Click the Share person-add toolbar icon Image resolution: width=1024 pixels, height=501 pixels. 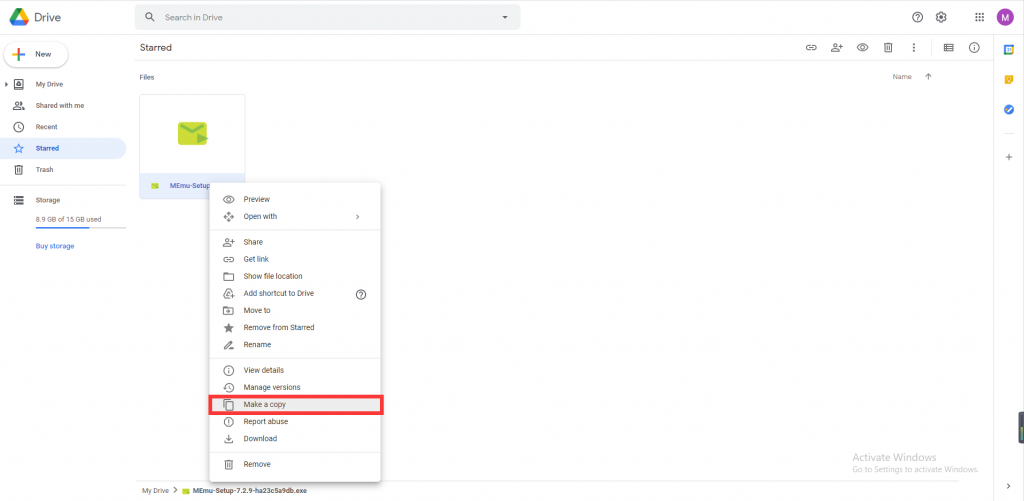[837, 48]
